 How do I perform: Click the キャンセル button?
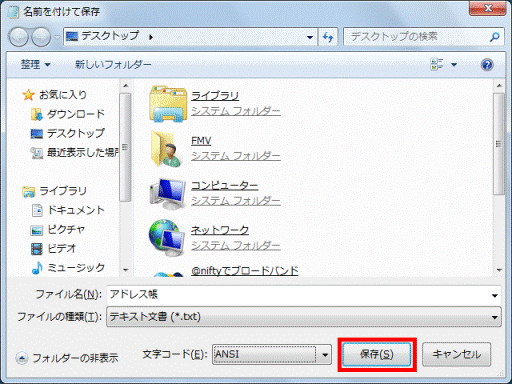(456, 354)
